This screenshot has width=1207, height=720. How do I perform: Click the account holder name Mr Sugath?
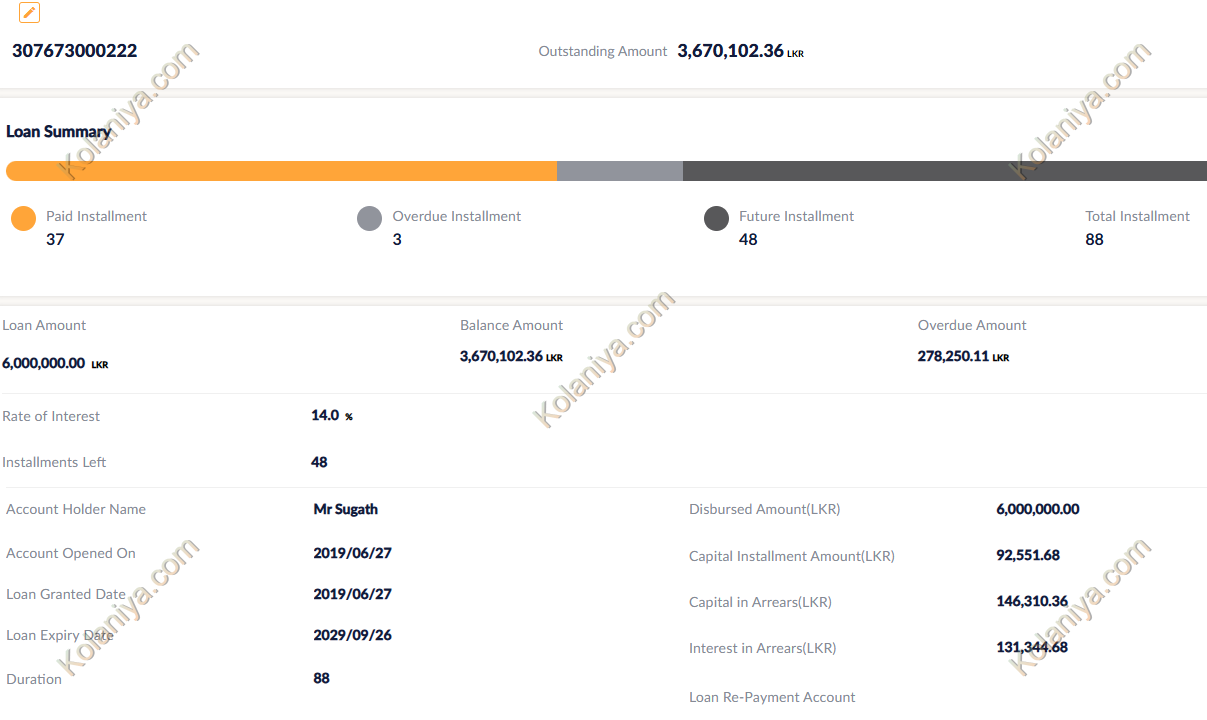point(346,509)
